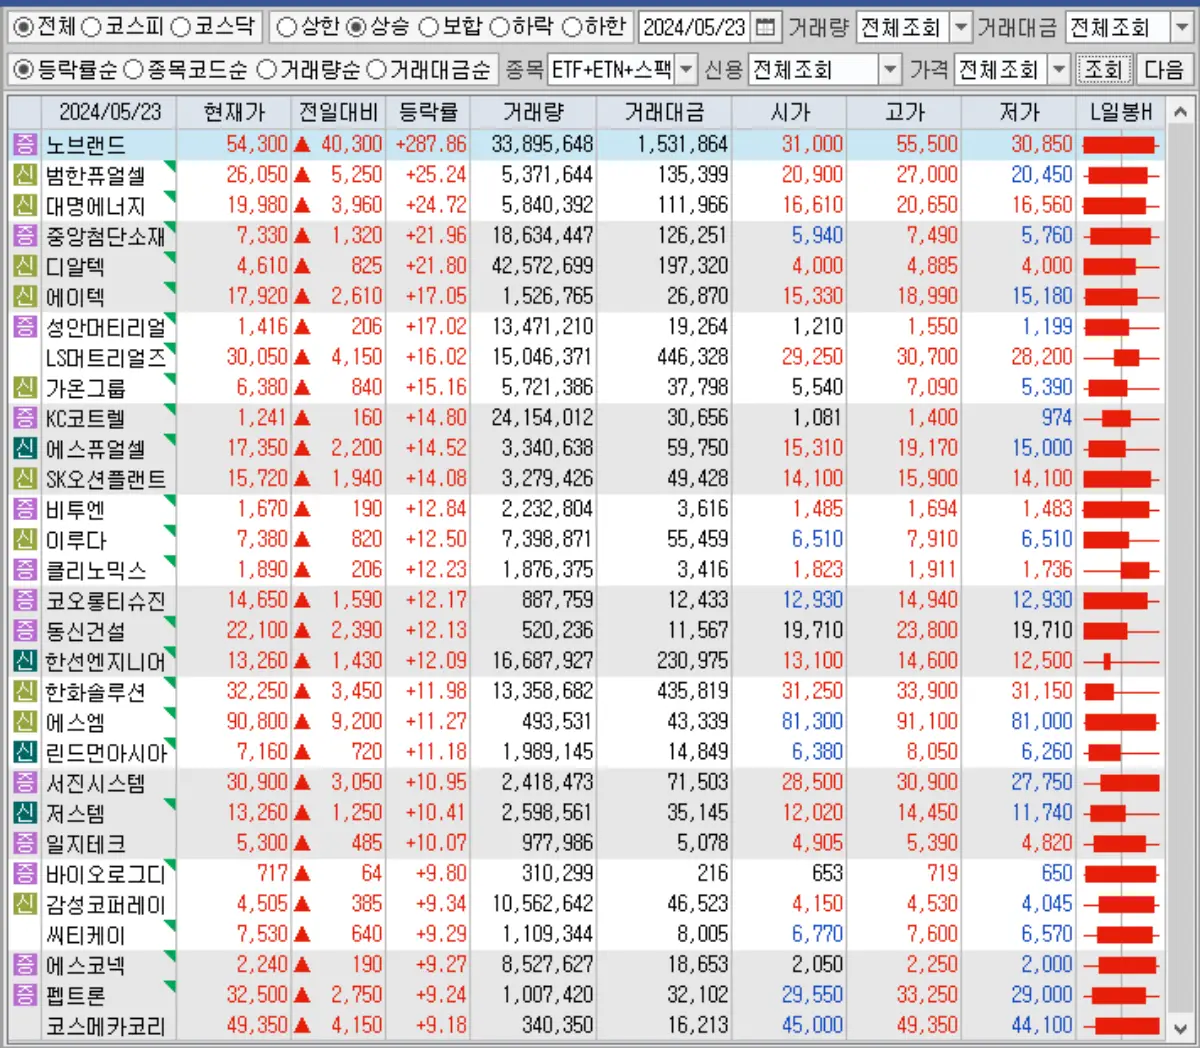Open the 신용 전체조회 dropdown
The width and height of the screenshot is (1200, 1048).
pyautogui.click(x=890, y=70)
